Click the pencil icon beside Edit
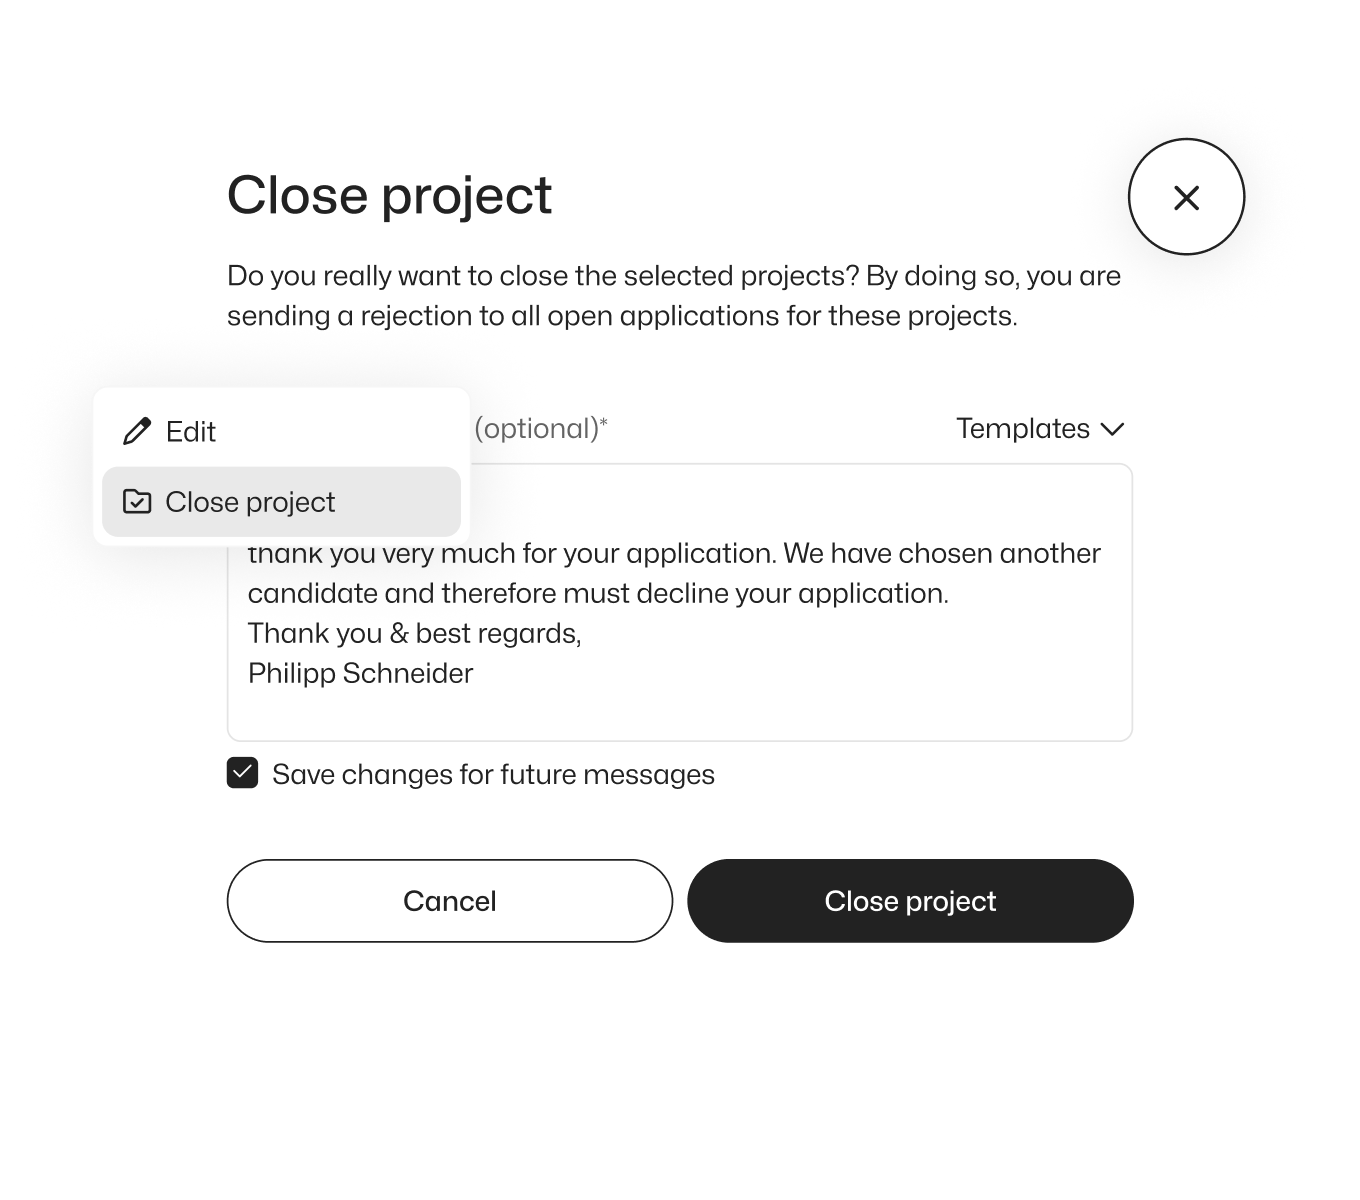The image size is (1360, 1200). pyautogui.click(x=136, y=431)
